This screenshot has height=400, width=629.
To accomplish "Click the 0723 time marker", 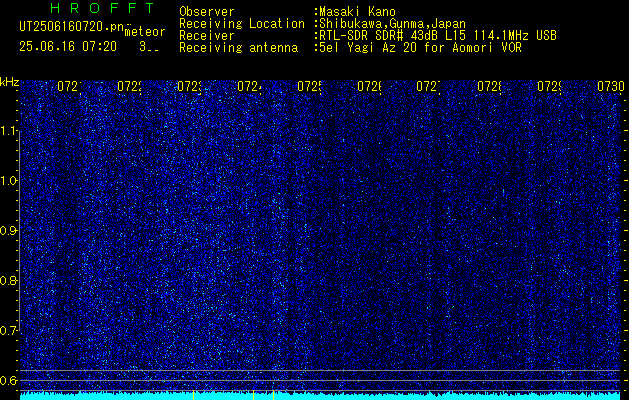I will [x=189, y=86].
